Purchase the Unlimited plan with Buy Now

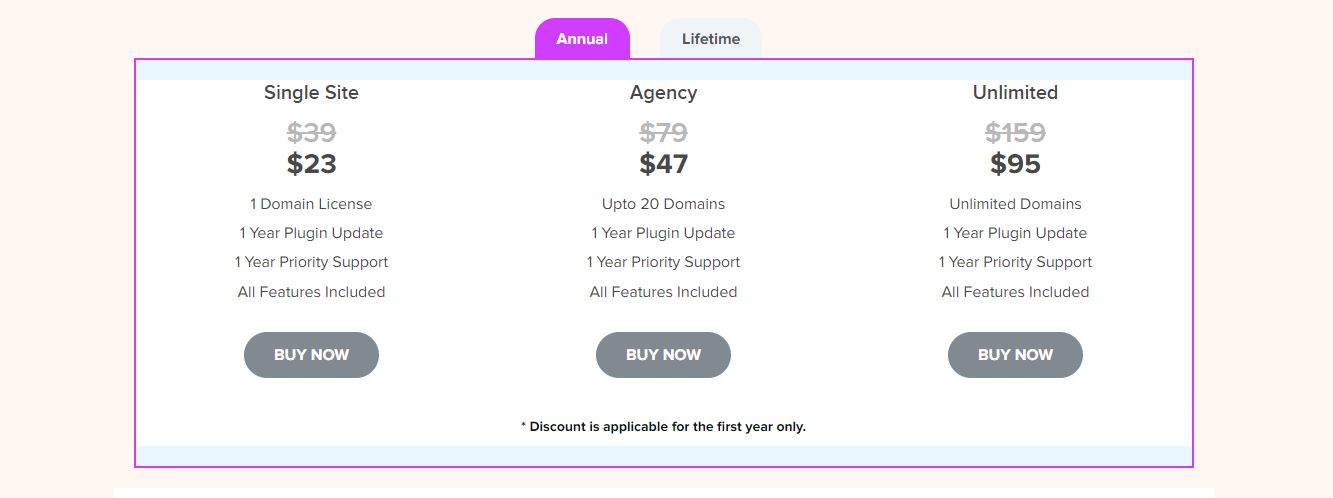tap(1015, 355)
